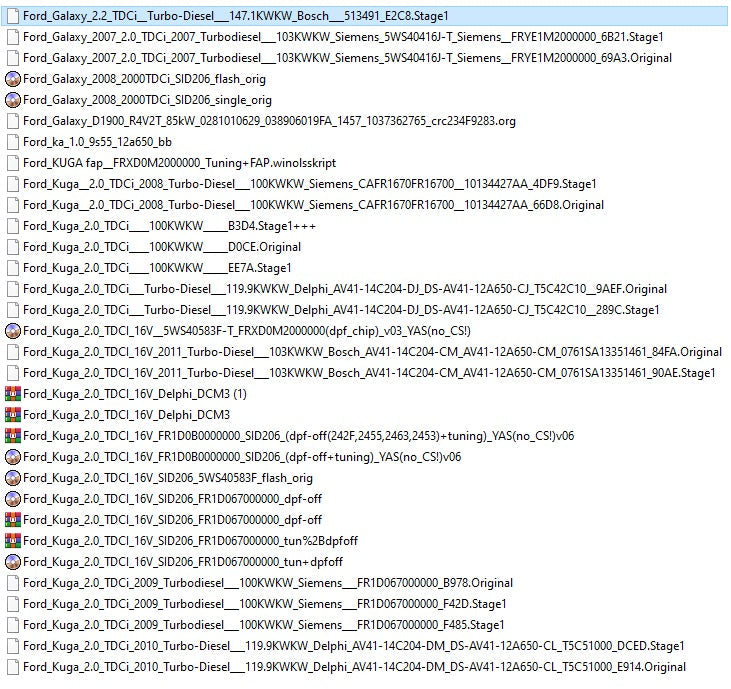Screen dimensions: 731x689
Task: Click disc icon of Kuga dpf_chip v03 file
Action: (13, 330)
